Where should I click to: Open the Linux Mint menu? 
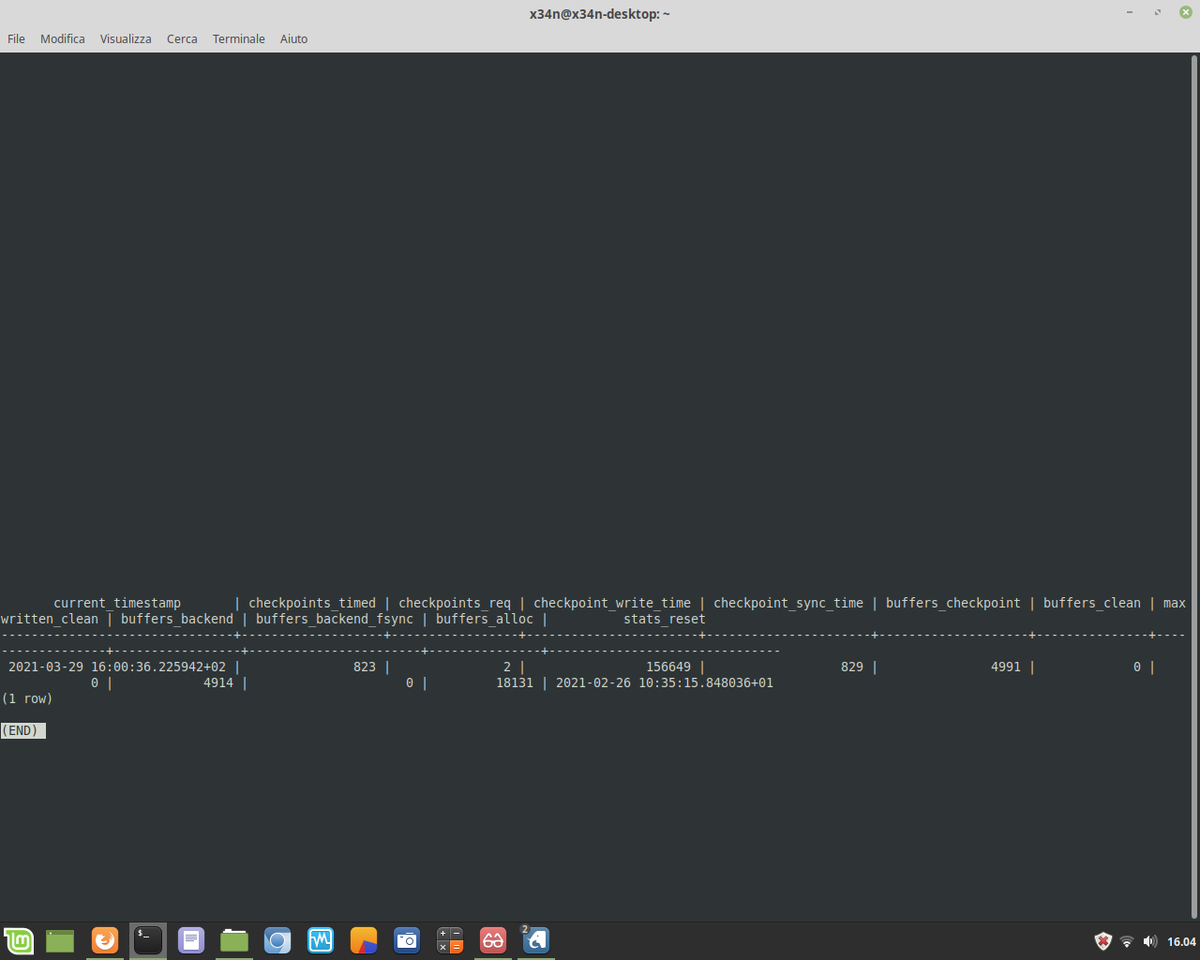[x=19, y=941]
